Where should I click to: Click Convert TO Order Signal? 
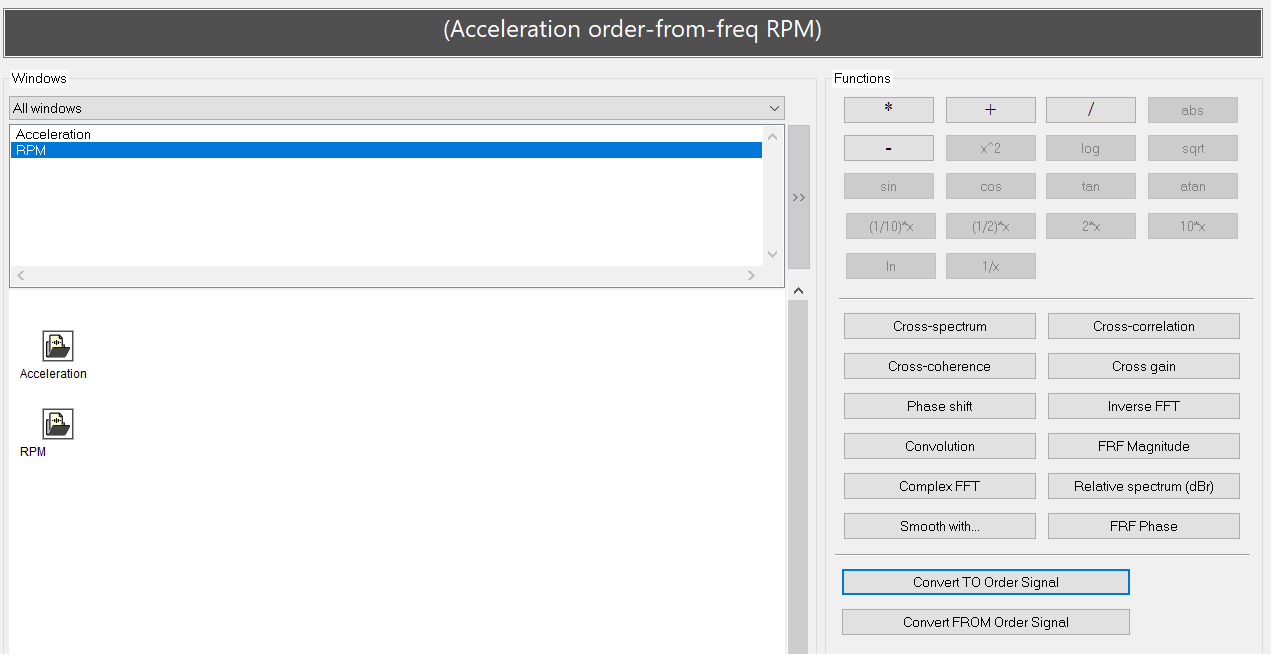(985, 582)
